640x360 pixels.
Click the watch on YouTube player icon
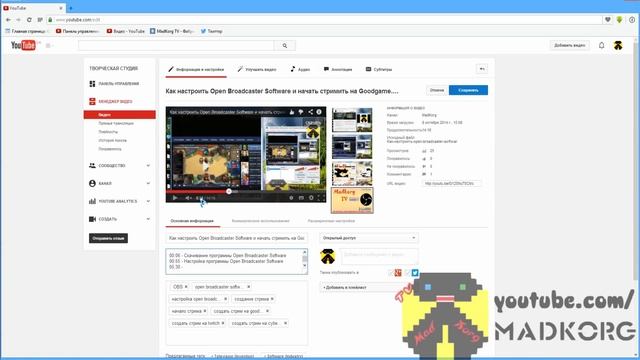click(311, 198)
